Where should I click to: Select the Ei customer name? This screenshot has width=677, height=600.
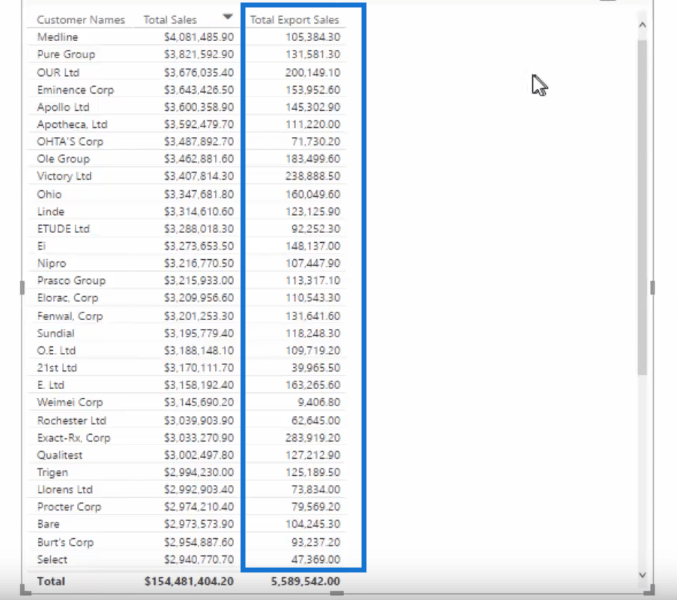[41, 246]
